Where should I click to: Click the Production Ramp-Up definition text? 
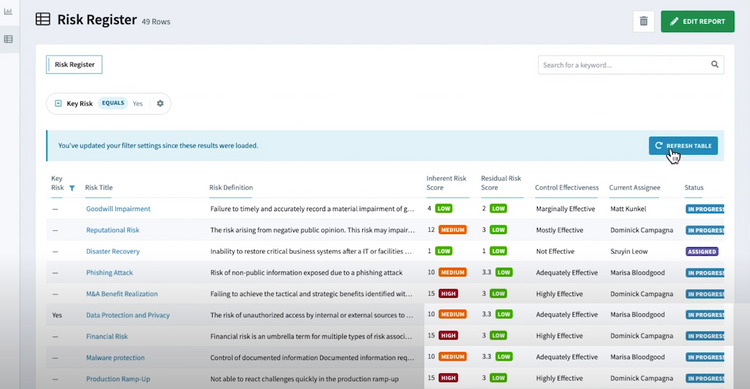click(x=304, y=379)
